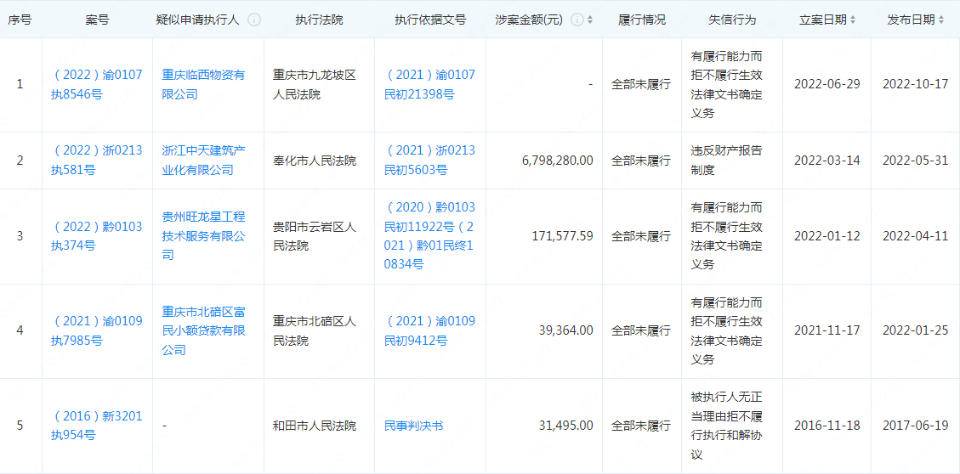The height and width of the screenshot is (474, 960).
Task: Open case （2022）浙0213执581号
Action: point(97,160)
